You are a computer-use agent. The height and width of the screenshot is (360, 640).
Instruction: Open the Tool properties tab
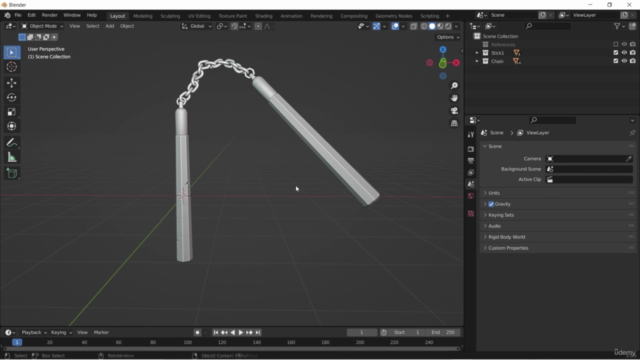(471, 135)
